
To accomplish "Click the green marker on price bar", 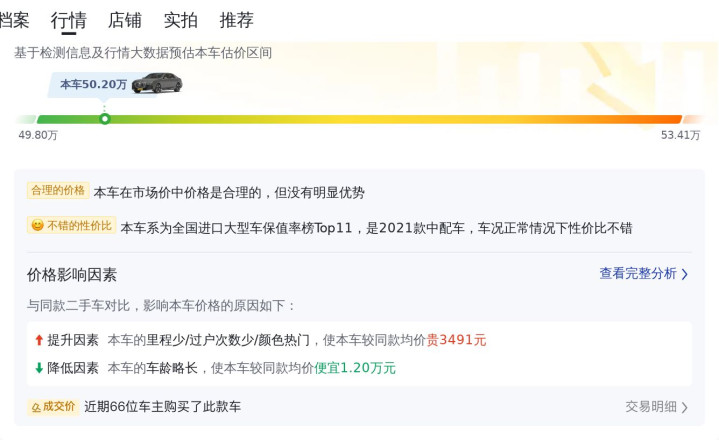I will 105,119.
